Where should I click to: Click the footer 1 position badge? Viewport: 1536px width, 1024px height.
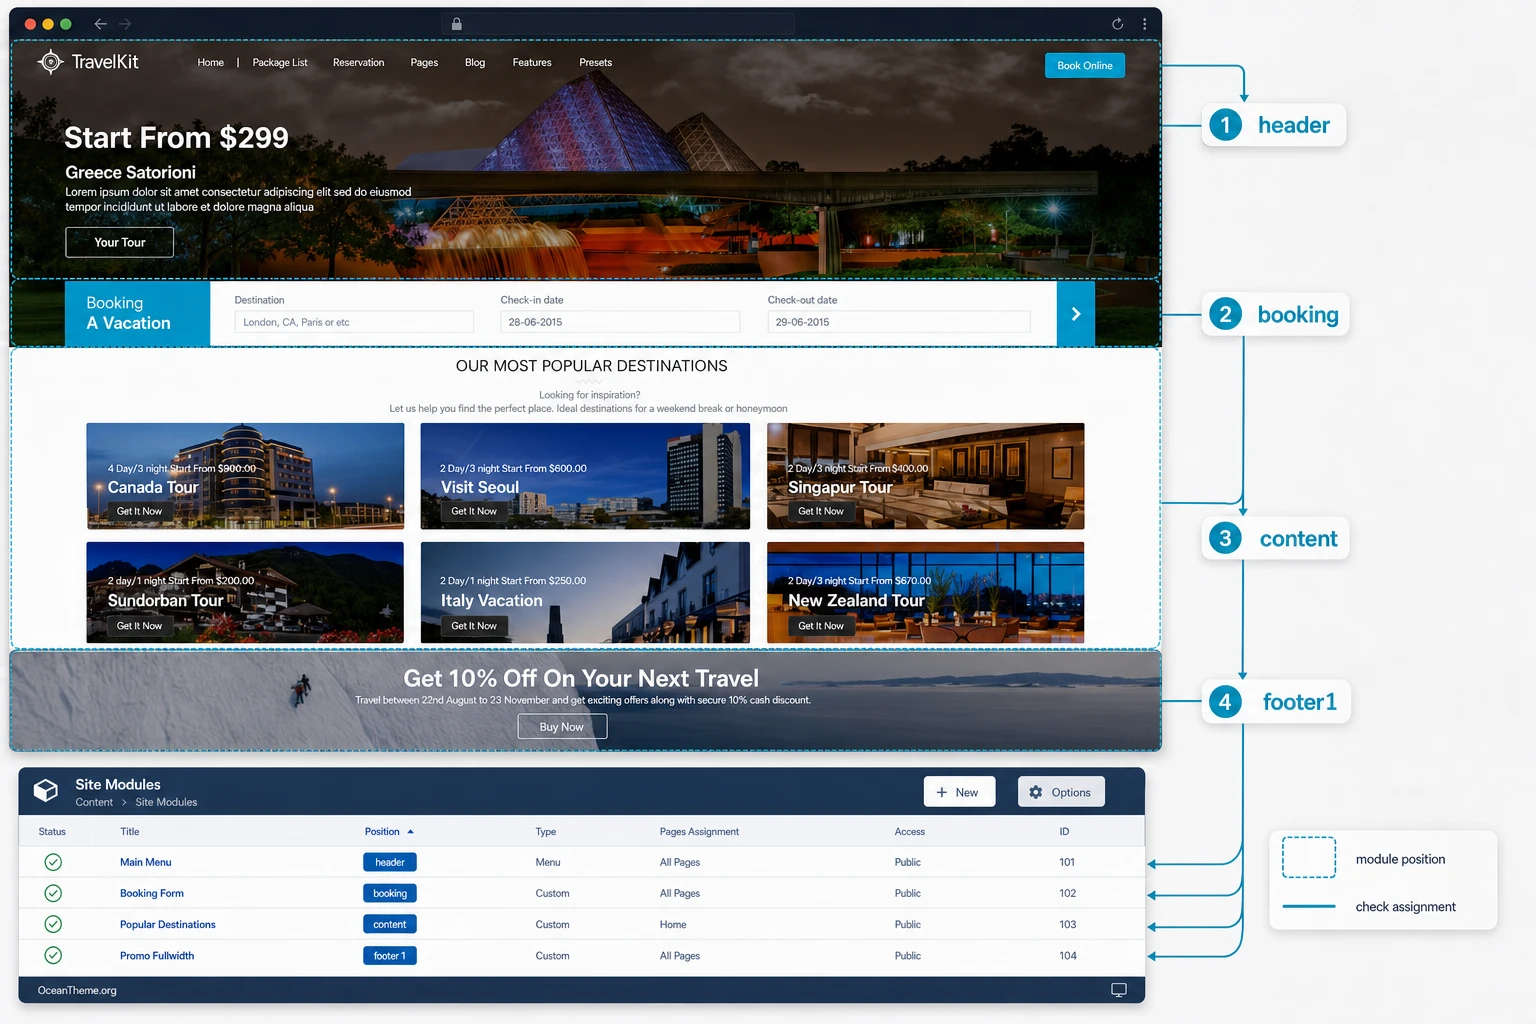coord(390,955)
